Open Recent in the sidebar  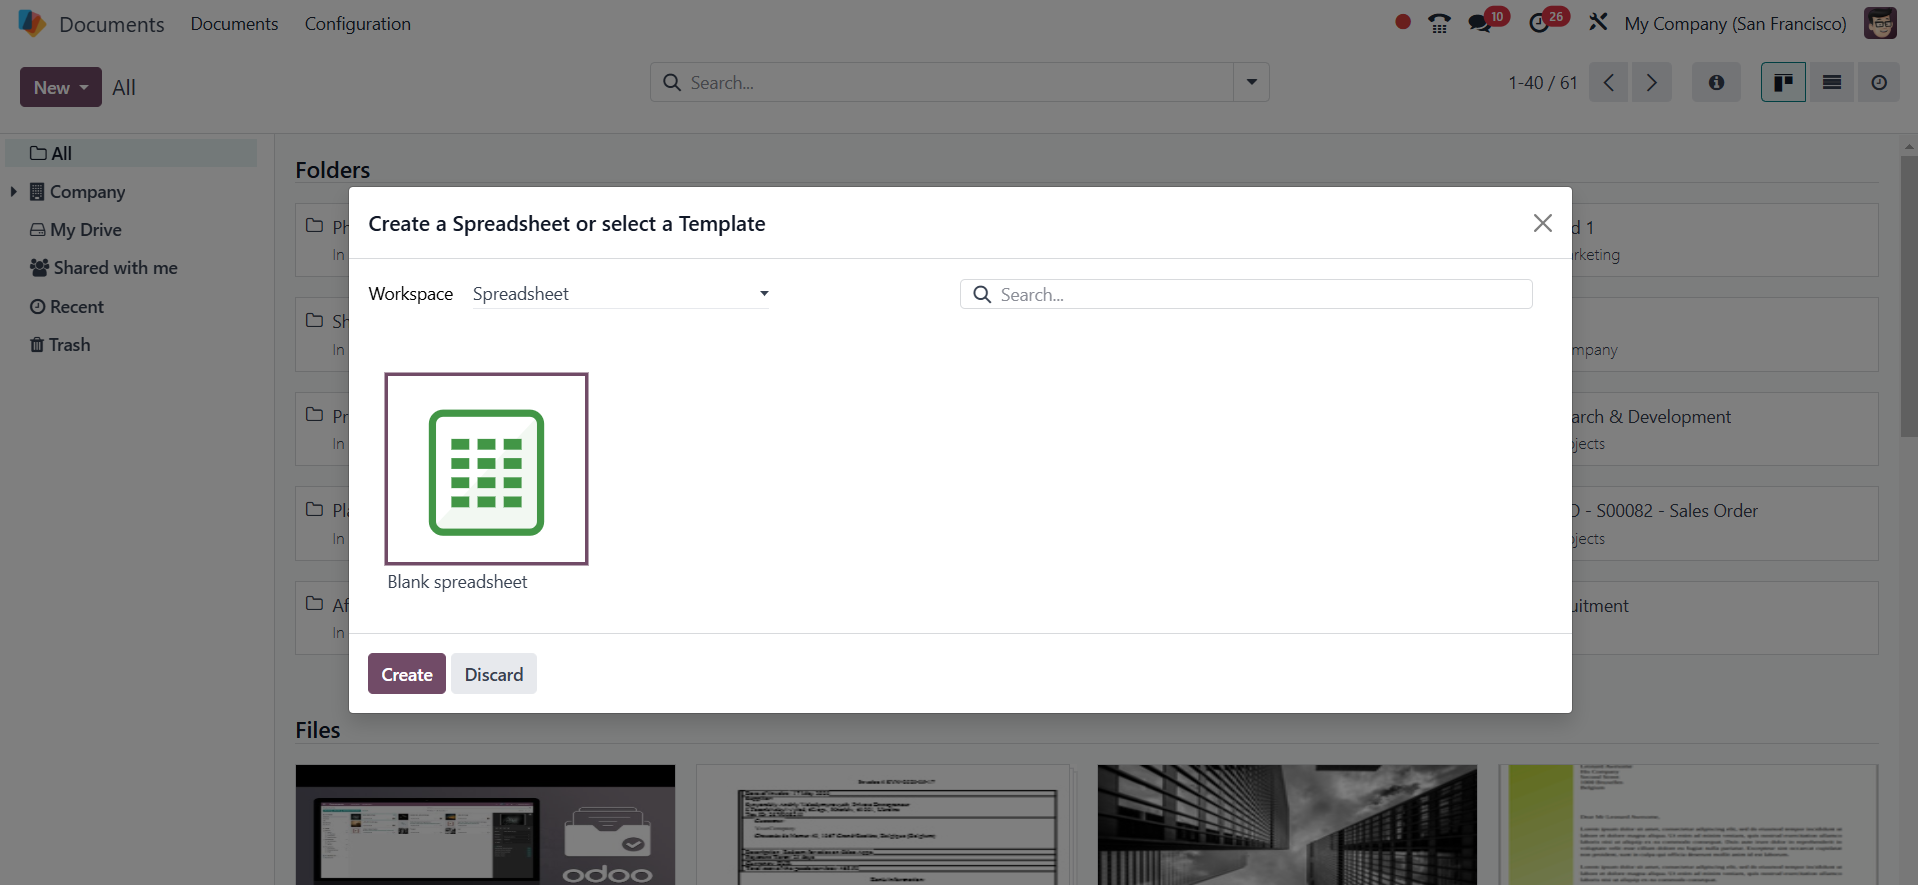click(x=67, y=306)
